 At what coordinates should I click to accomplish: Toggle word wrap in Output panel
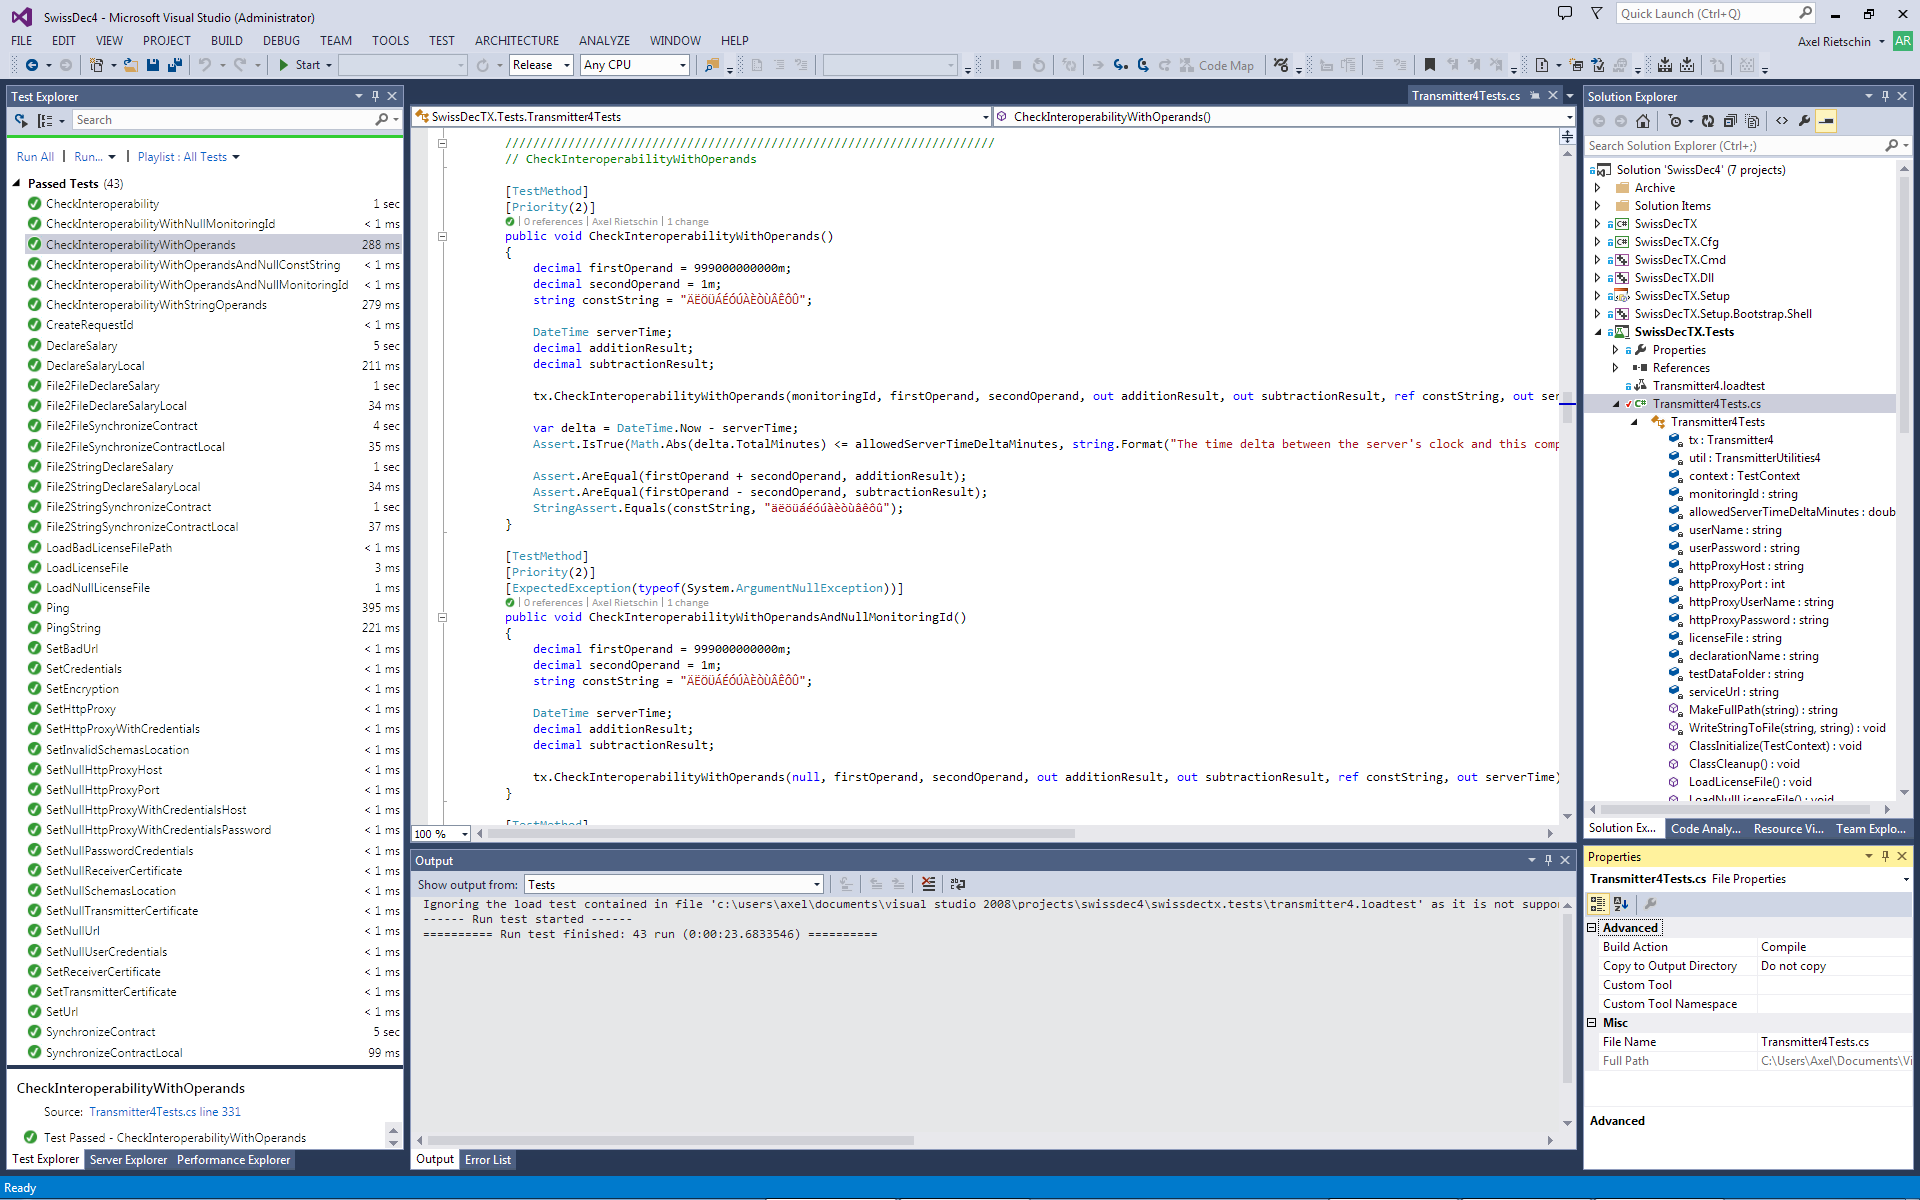click(x=958, y=884)
